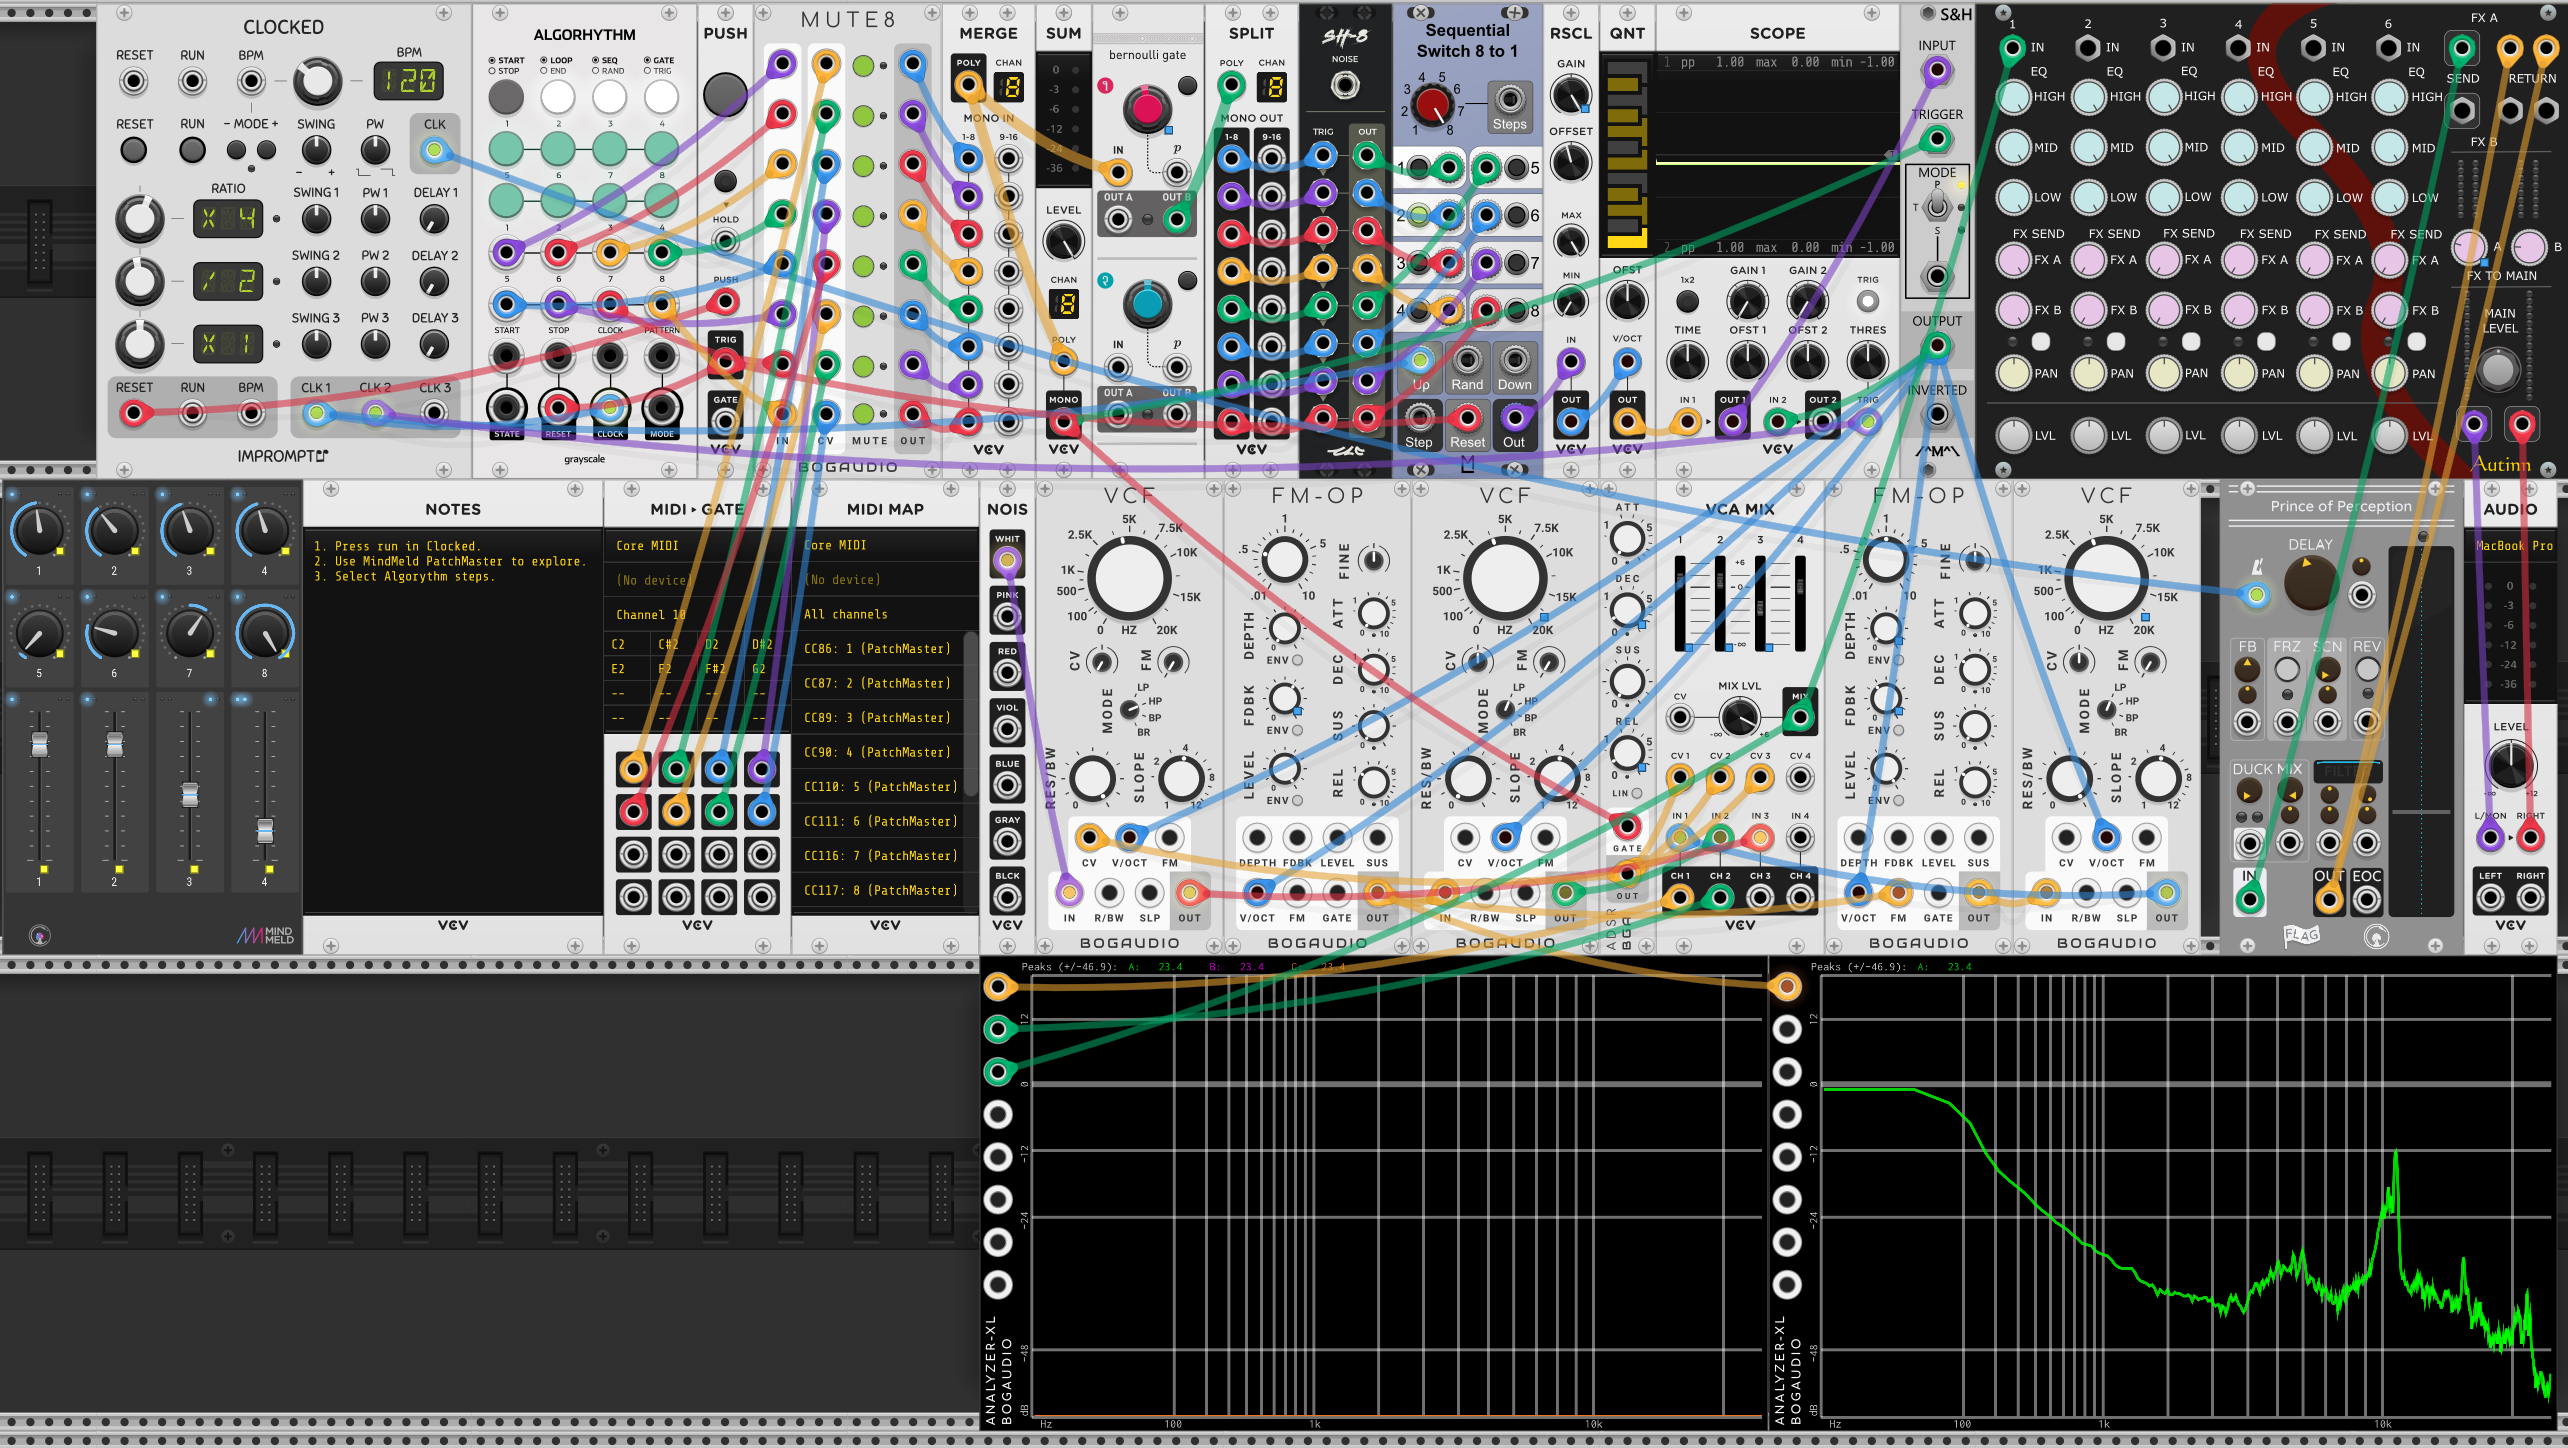Click the MAIN LEVEL knob on Autinn mixer
The height and width of the screenshot is (1448, 2568).
pos(2497,369)
